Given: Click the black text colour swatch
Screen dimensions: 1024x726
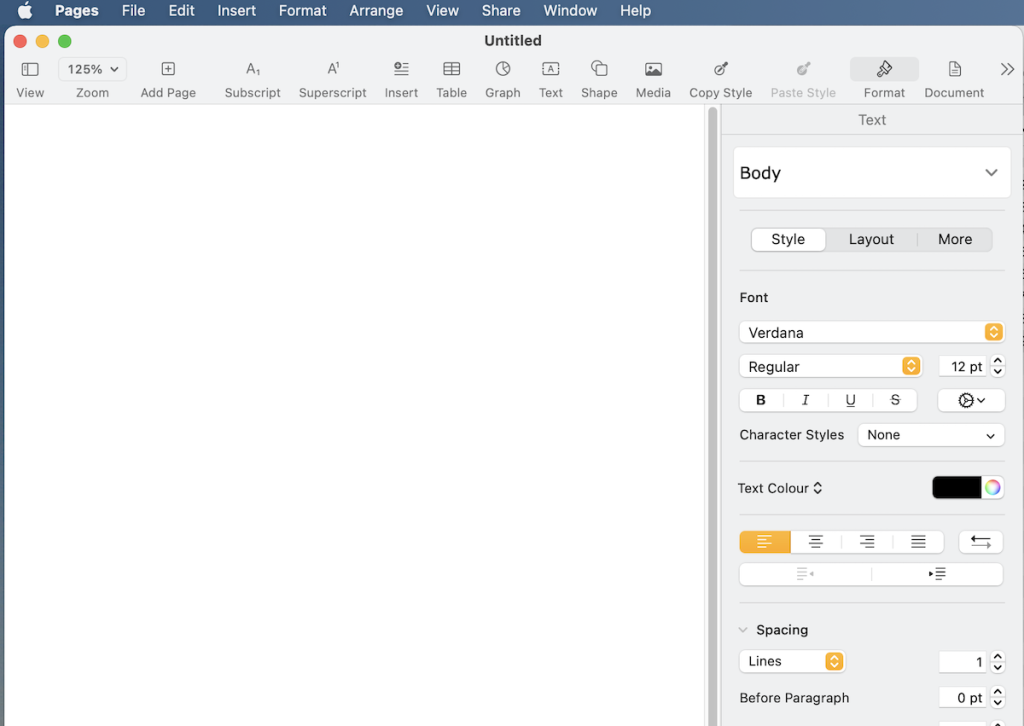Looking at the screenshot, I should [x=957, y=487].
